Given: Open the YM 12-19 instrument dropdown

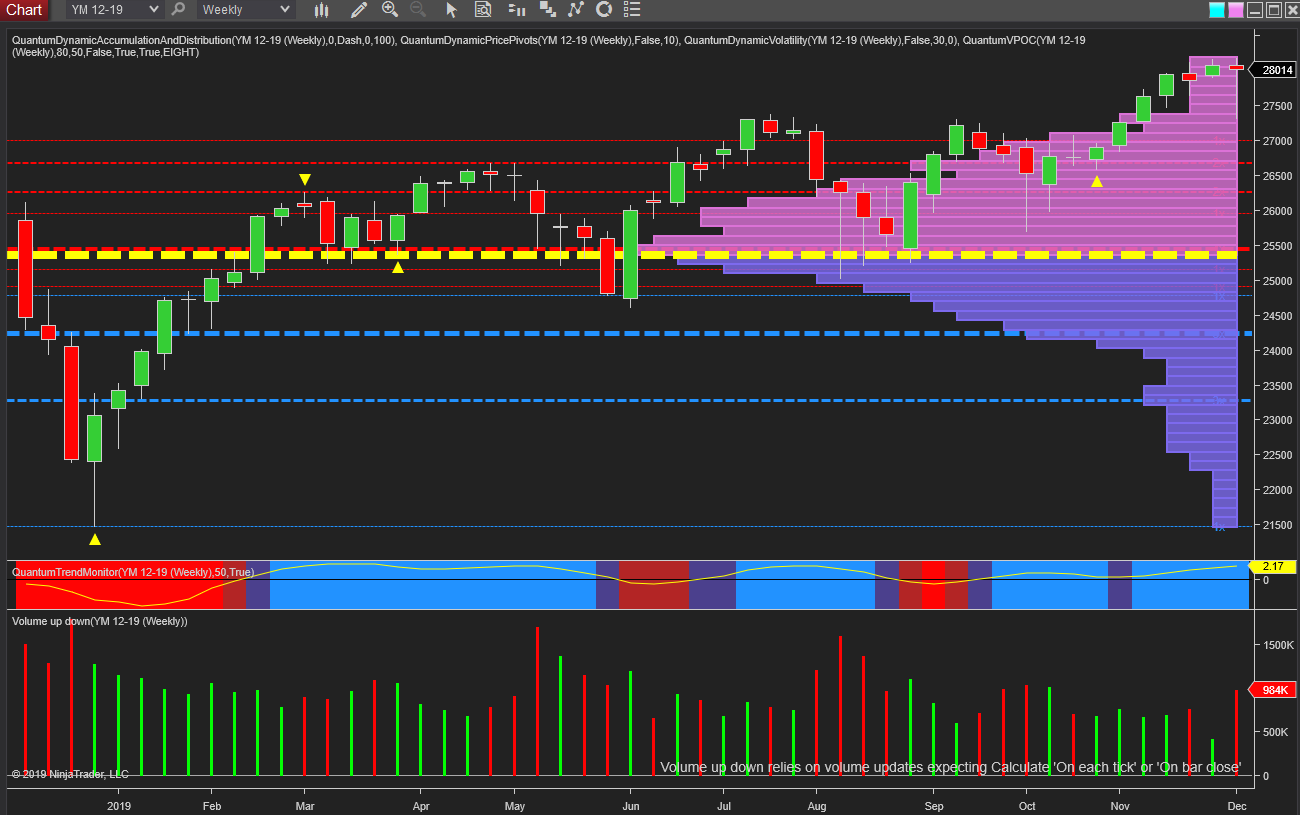Looking at the screenshot, I should [113, 9].
